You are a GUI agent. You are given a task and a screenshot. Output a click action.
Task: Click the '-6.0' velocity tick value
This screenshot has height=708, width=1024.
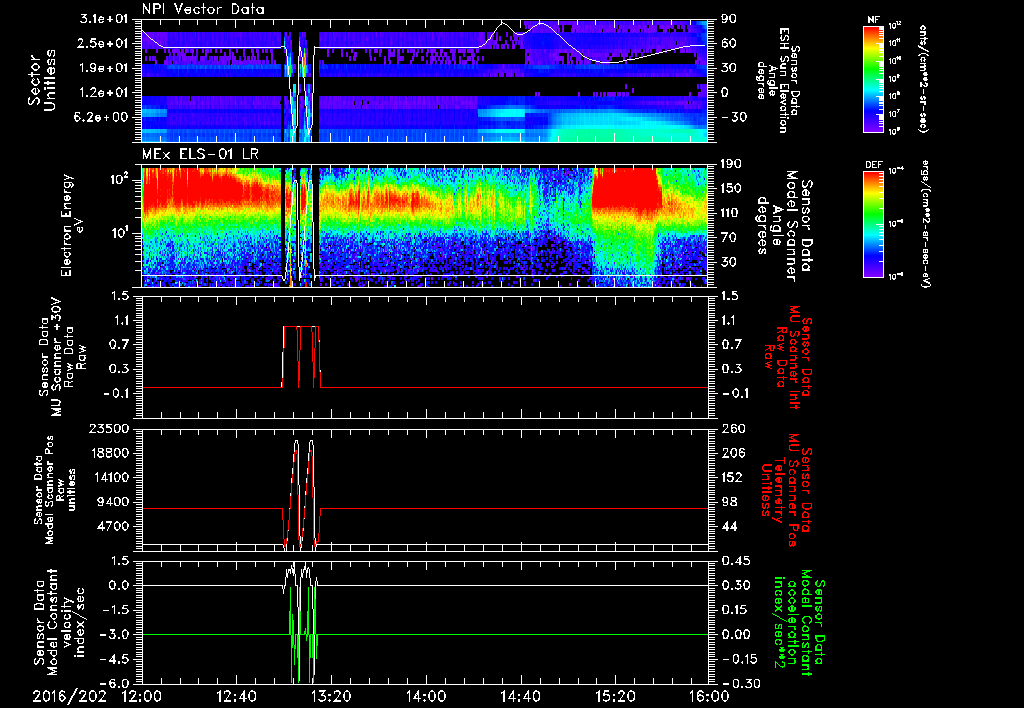pyautogui.click(x=114, y=683)
